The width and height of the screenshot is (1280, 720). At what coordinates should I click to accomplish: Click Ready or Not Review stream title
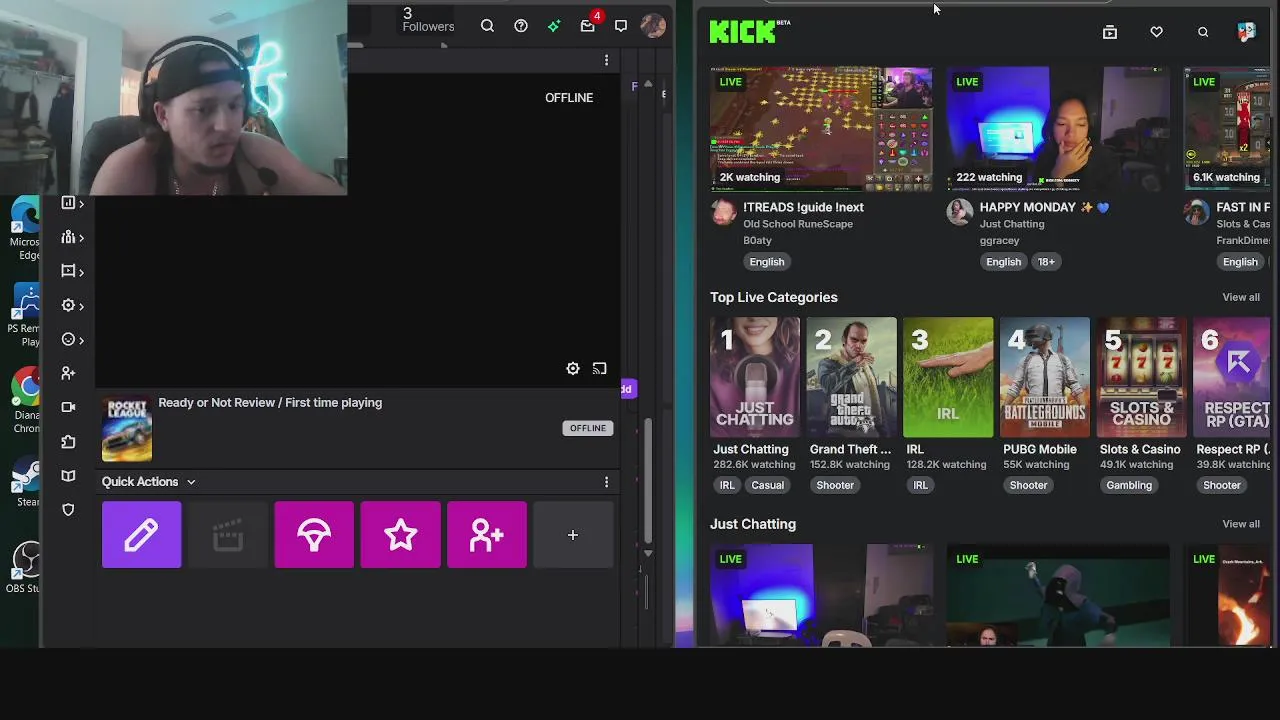point(270,403)
